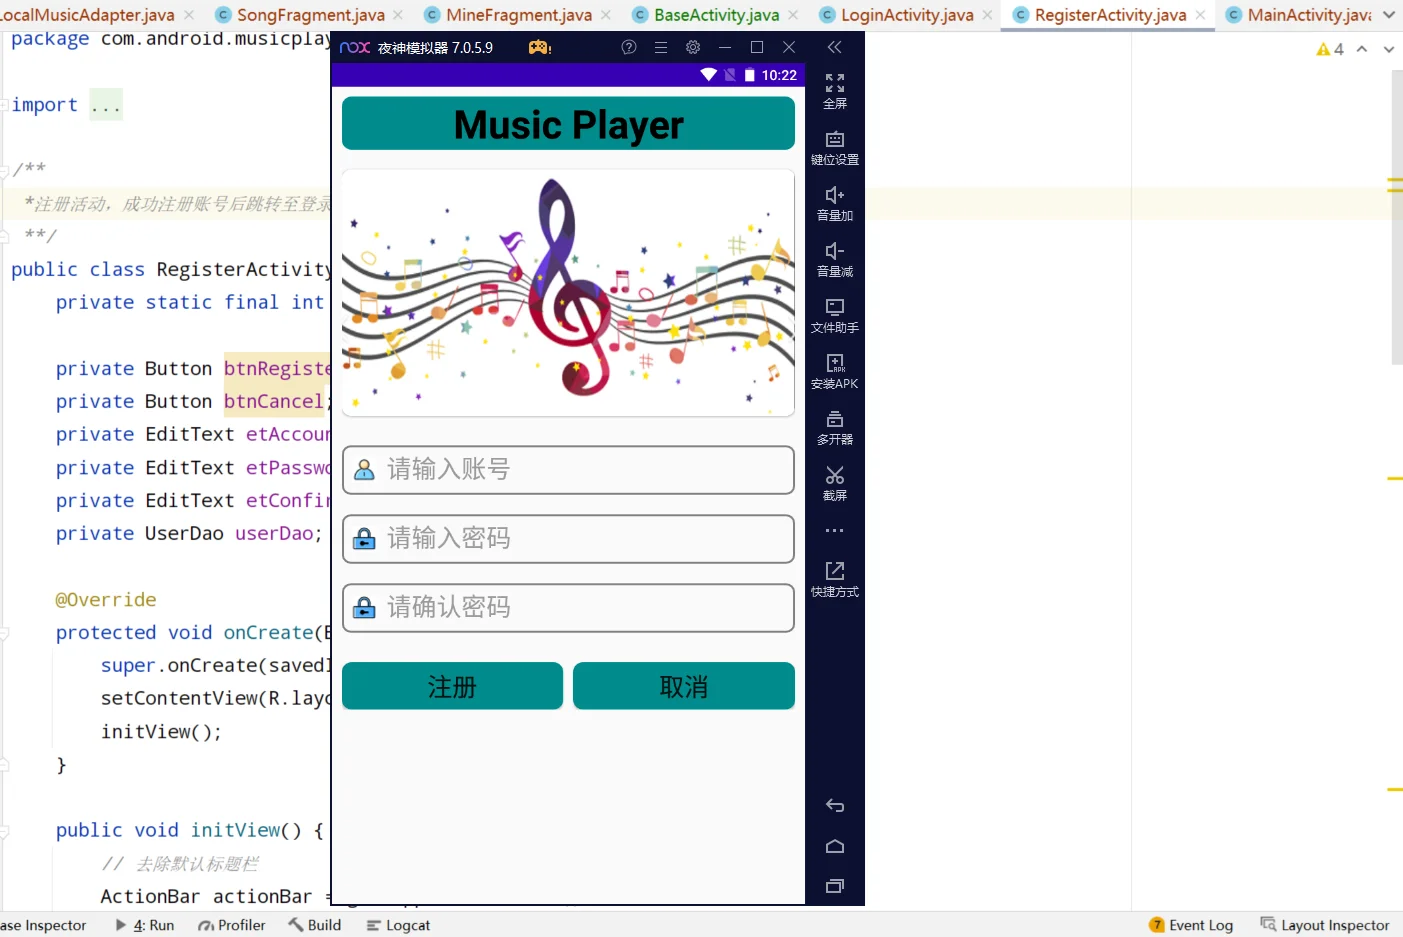1403x937 pixels.
Task: Close the RegisterActivity.java tab
Action: pos(1200,15)
